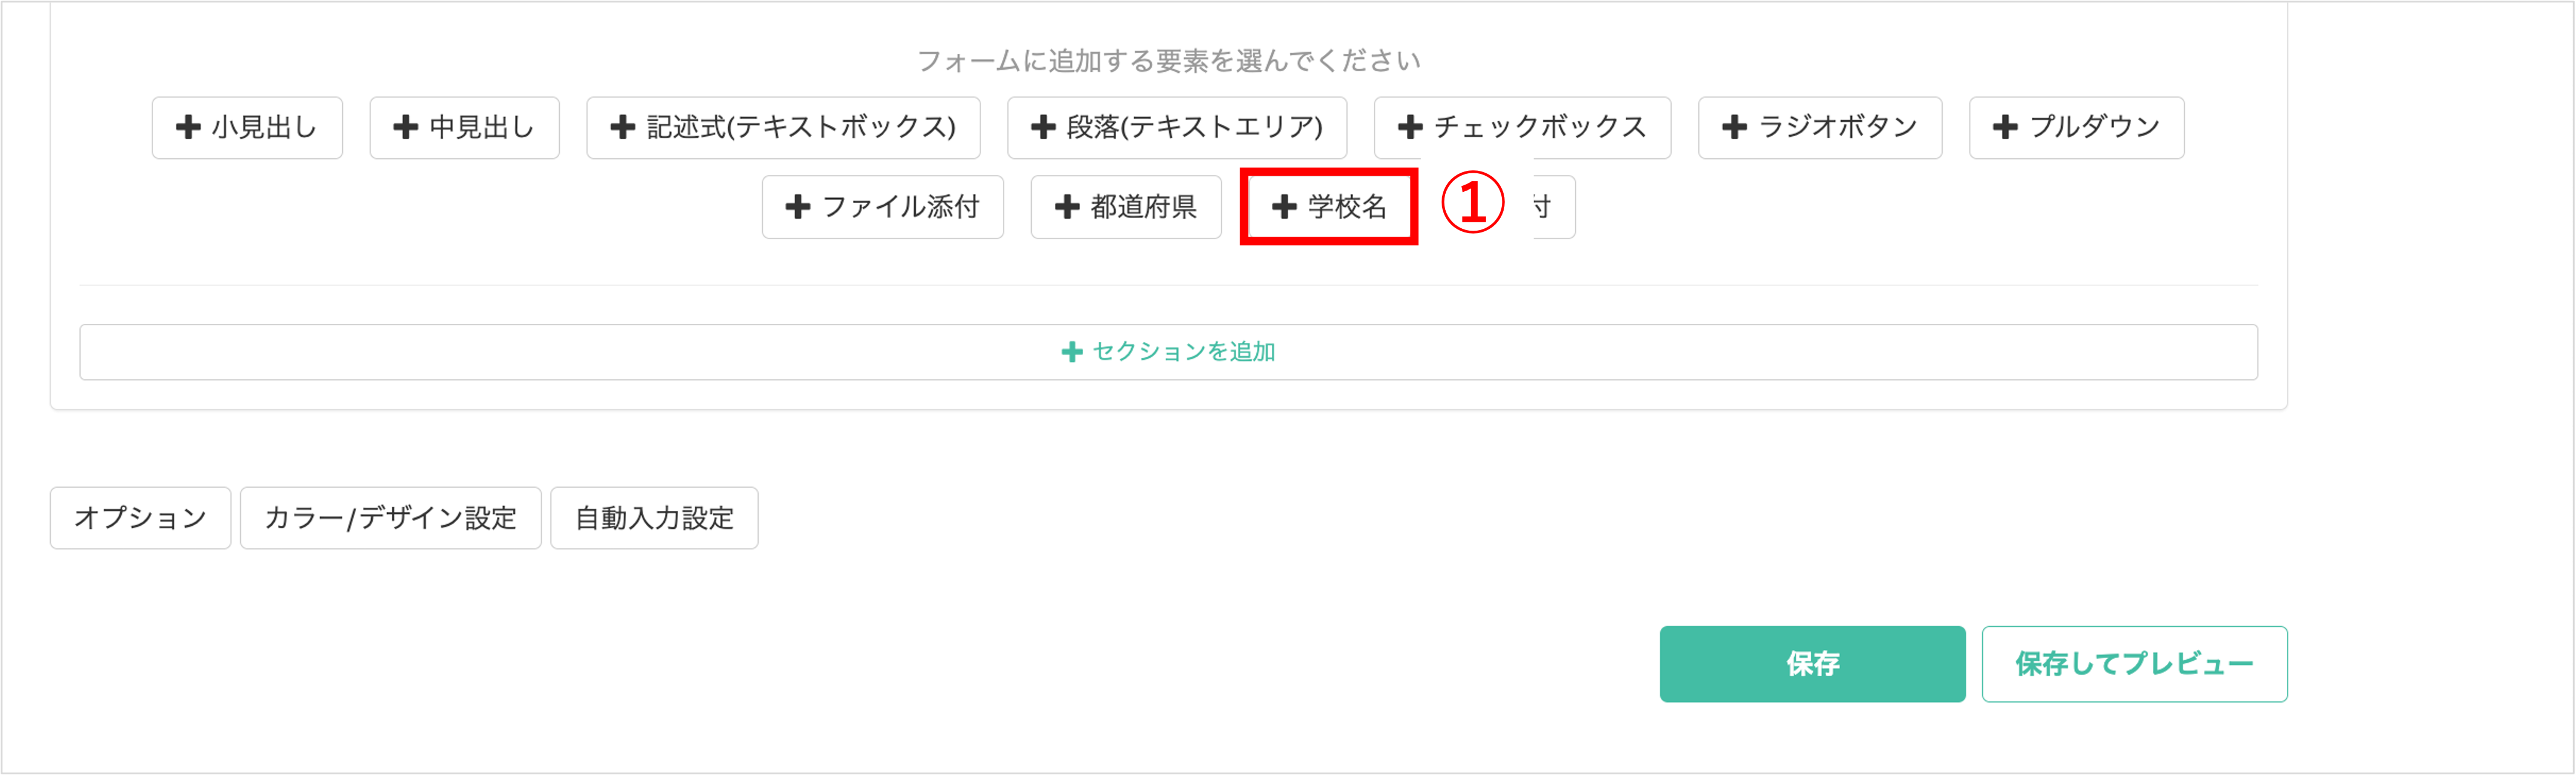Add a 都道府県 field to form
Image resolution: width=2576 pixels, height=775 pixels.
tap(1126, 207)
